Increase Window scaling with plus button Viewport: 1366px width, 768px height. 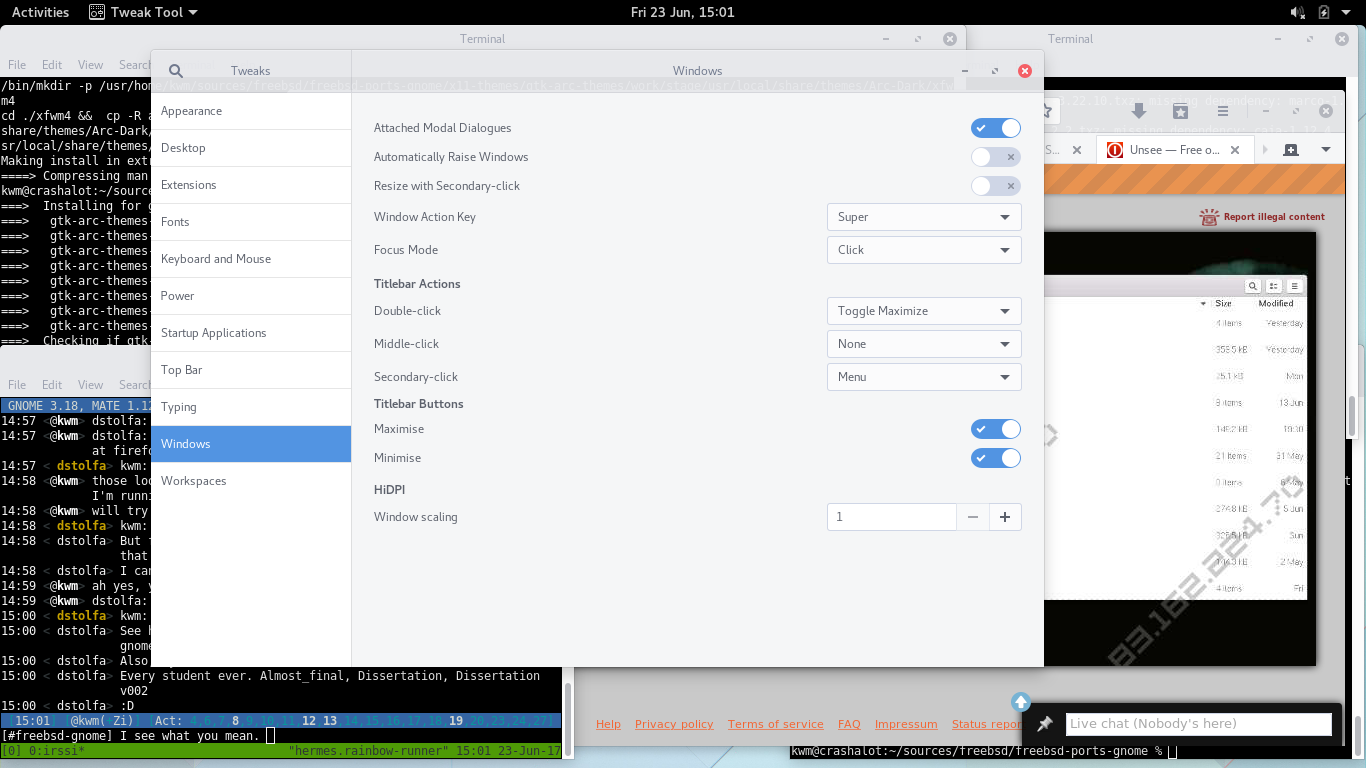[1005, 517]
